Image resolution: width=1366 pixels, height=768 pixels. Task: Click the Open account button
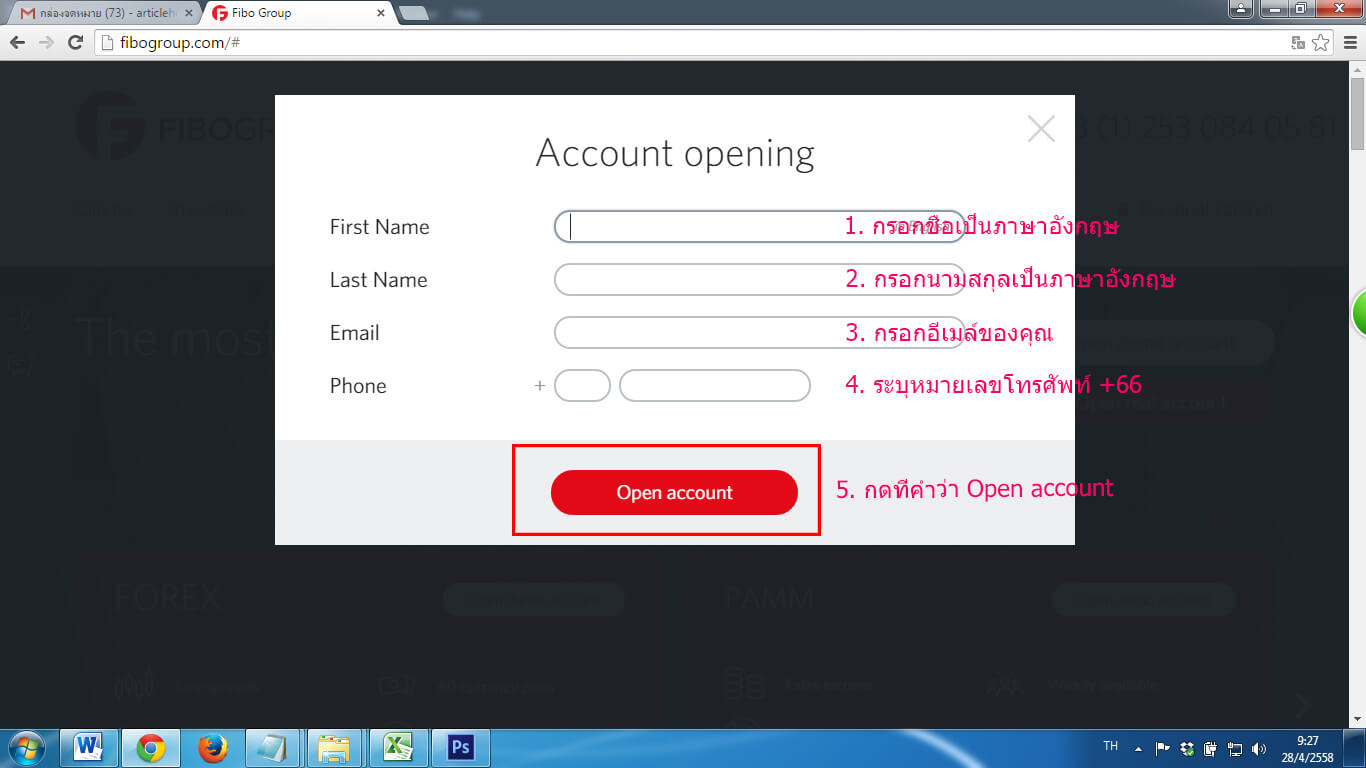pyautogui.click(x=674, y=492)
